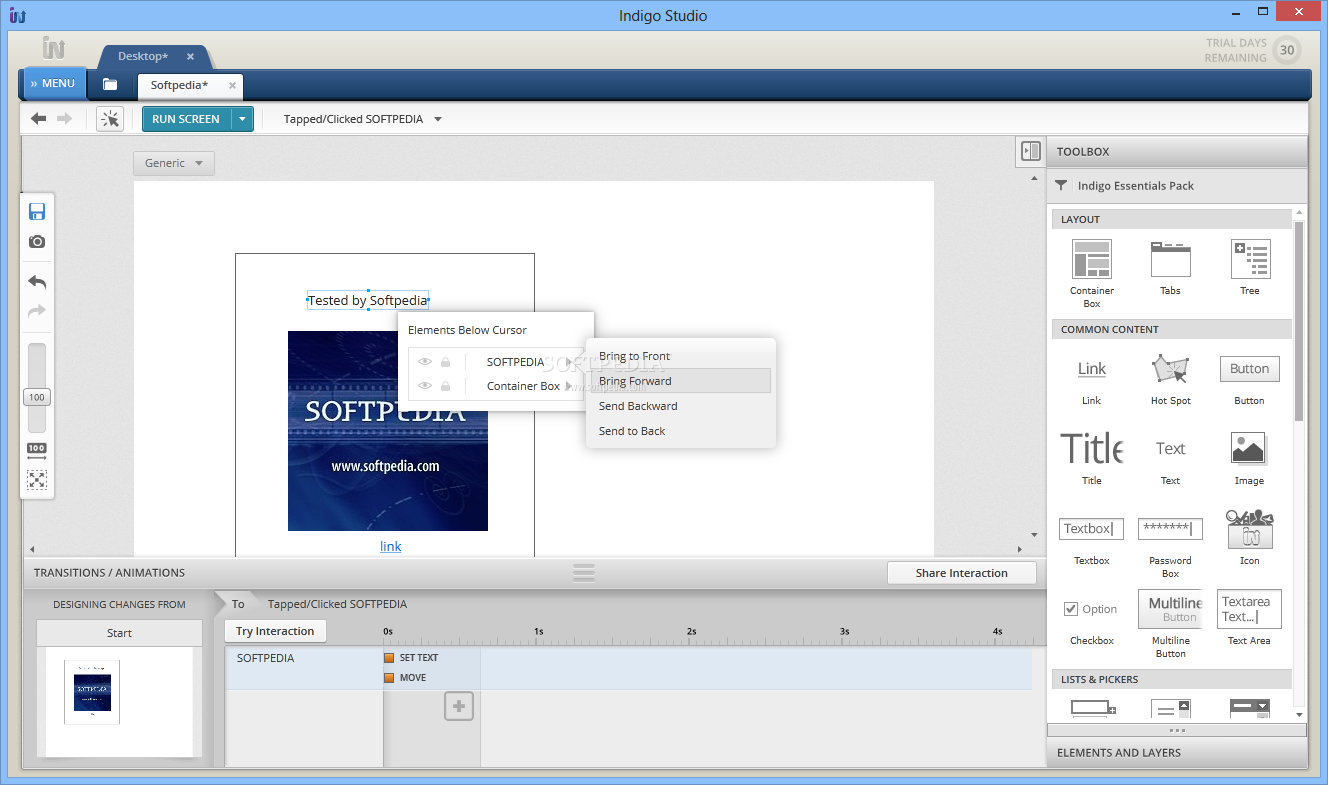Click the SOFTPEDIA image on canvas
Viewport: 1328px width, 785px height.
click(x=388, y=431)
